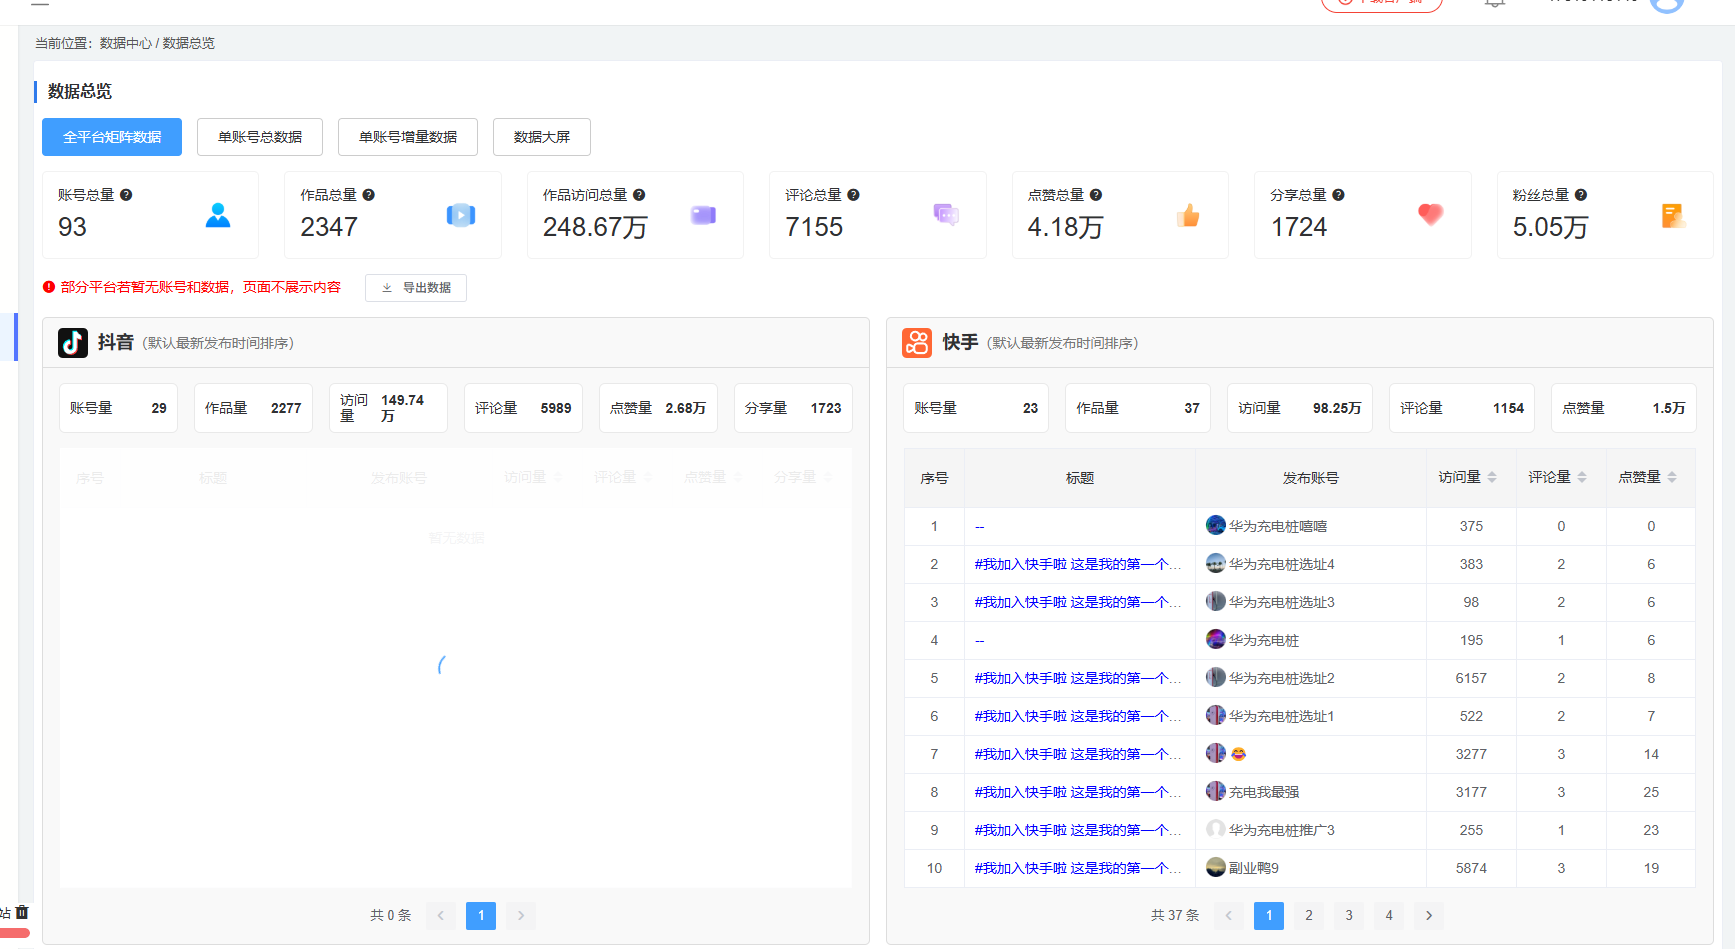Sort 快手 table by 点赞量 column
This screenshot has width=1735, height=949.
(1671, 478)
